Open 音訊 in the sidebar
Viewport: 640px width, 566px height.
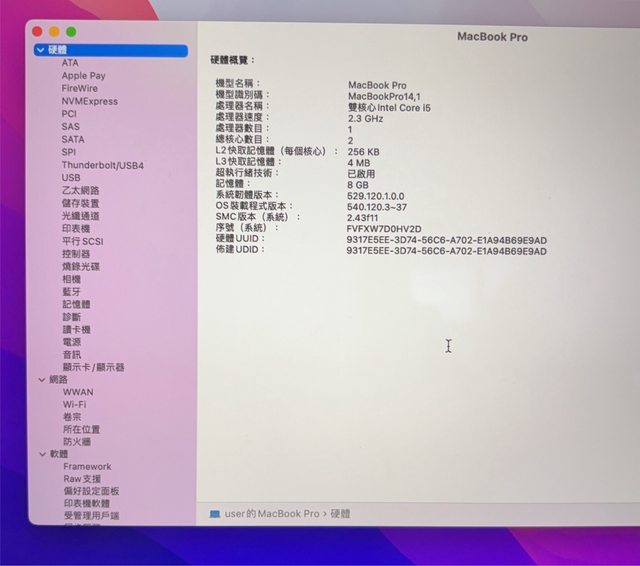pos(72,355)
